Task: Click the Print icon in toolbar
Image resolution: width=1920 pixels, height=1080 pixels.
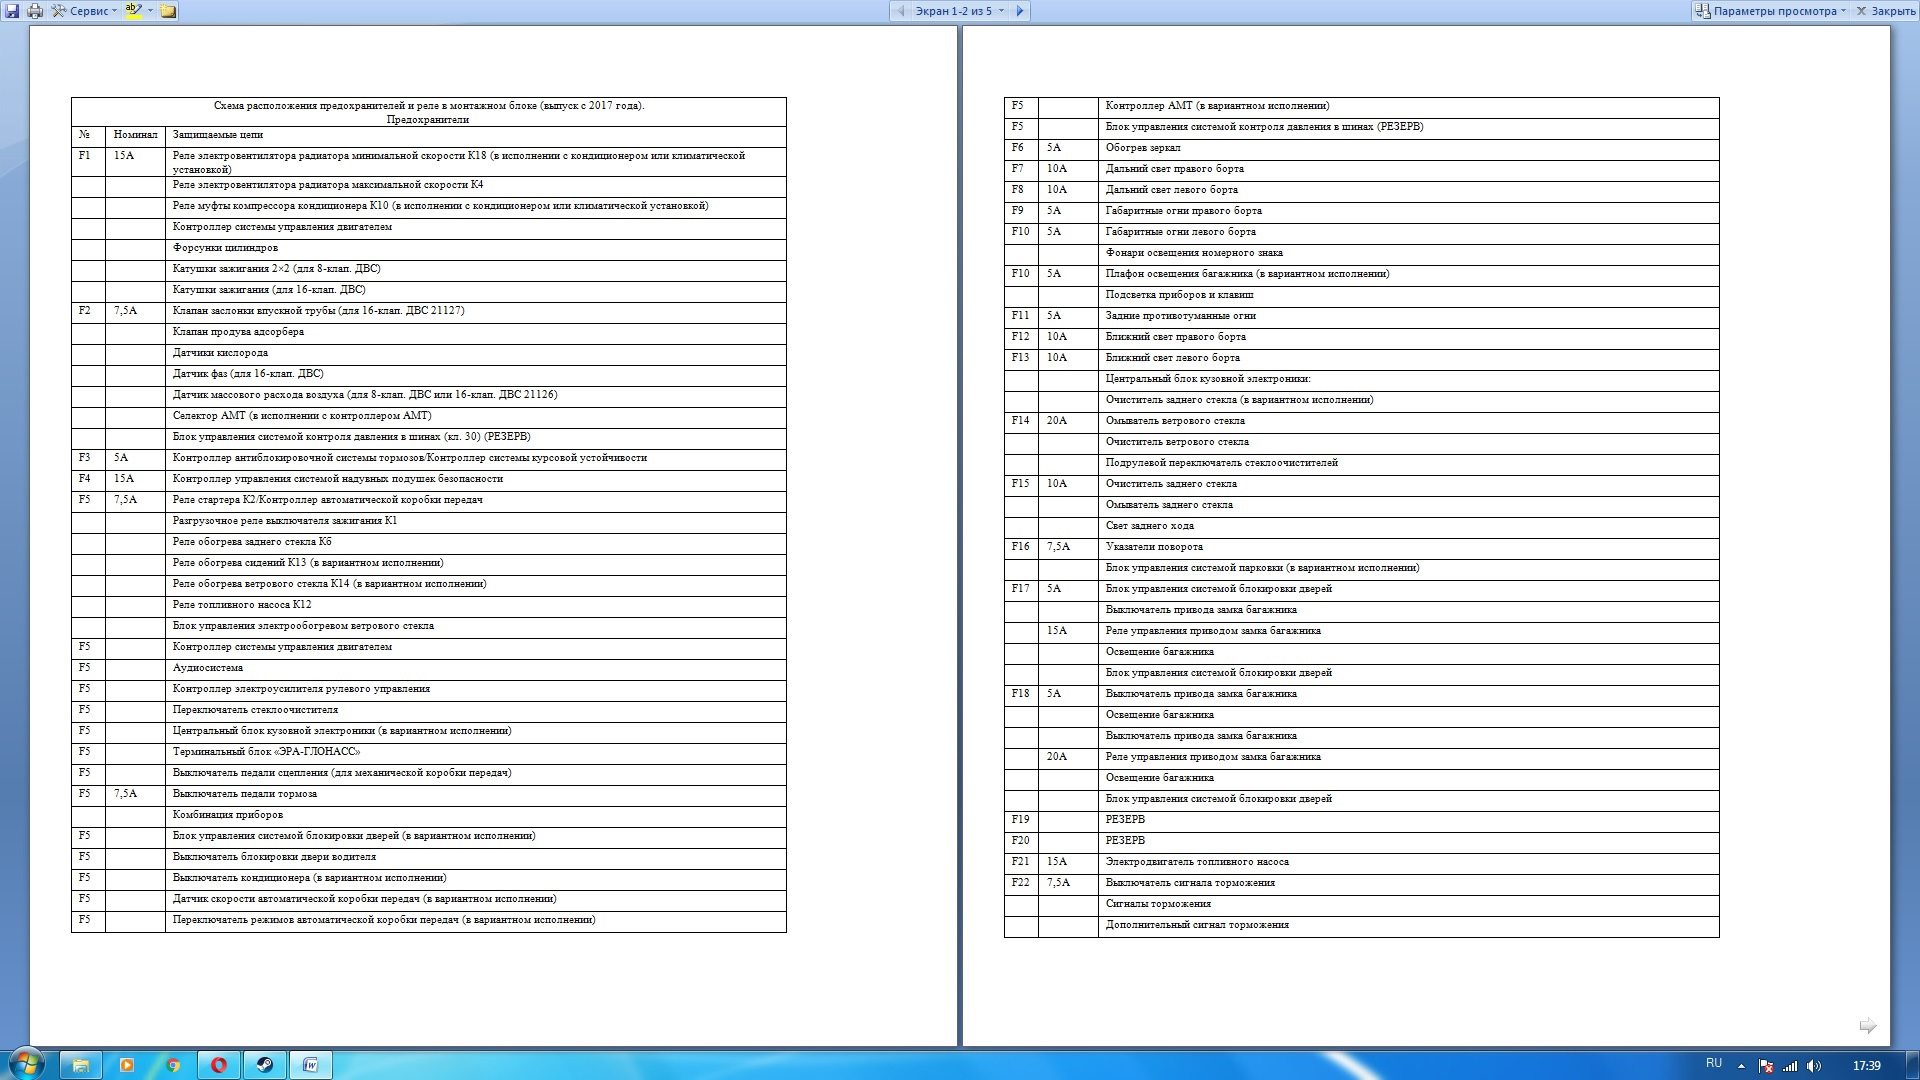Action: [x=35, y=11]
